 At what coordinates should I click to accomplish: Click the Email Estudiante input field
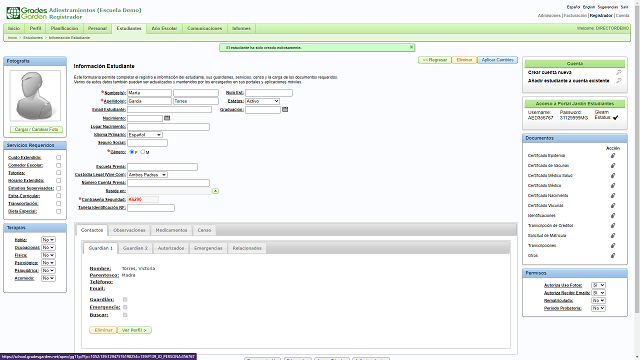[169, 109]
